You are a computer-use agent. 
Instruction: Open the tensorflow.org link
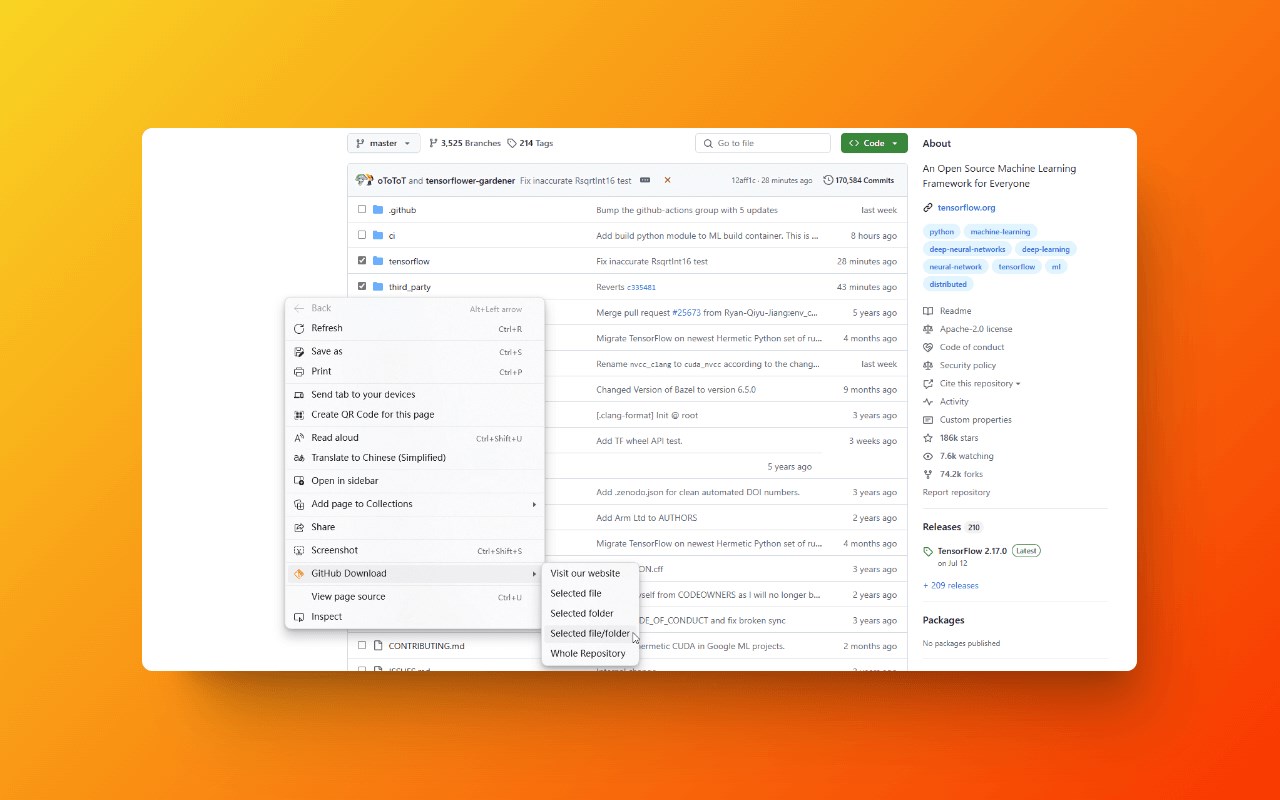click(966, 208)
